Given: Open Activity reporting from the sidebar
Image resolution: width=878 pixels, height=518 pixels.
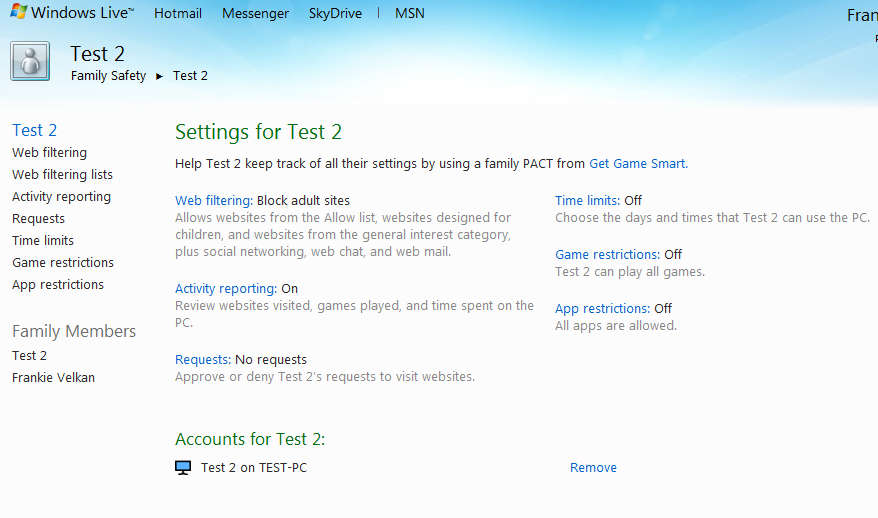Looking at the screenshot, I should pyautogui.click(x=61, y=197).
